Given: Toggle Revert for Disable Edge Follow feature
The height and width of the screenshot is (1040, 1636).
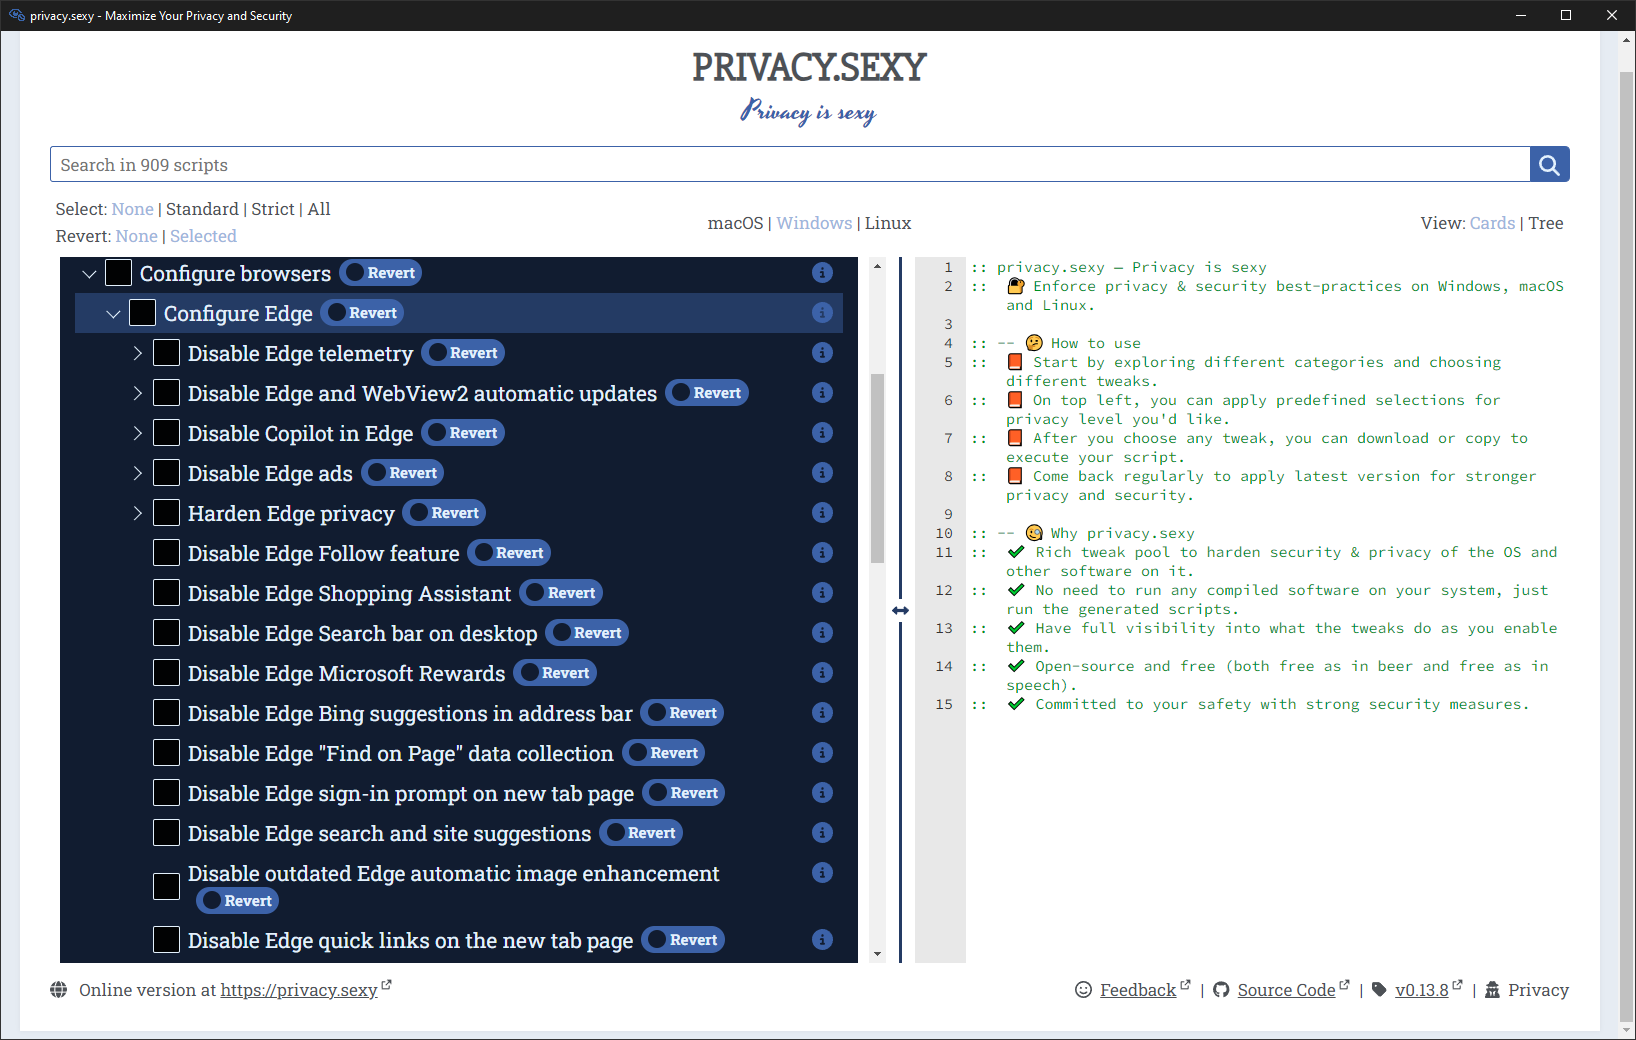Looking at the screenshot, I should (x=509, y=553).
